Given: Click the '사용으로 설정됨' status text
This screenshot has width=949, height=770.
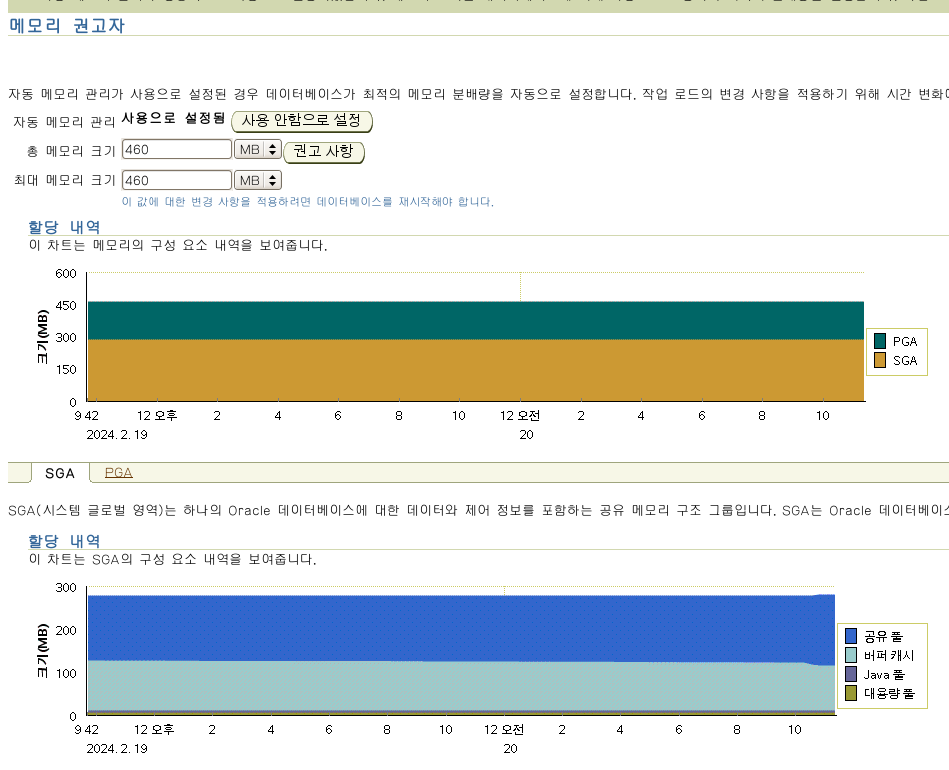Looking at the screenshot, I should pos(173,118).
